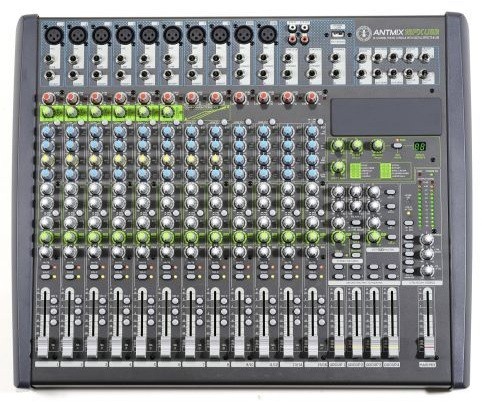This screenshot has height=403, width=482.
Task: Turn channel 1 red gain knob
Action: (x=48, y=98)
